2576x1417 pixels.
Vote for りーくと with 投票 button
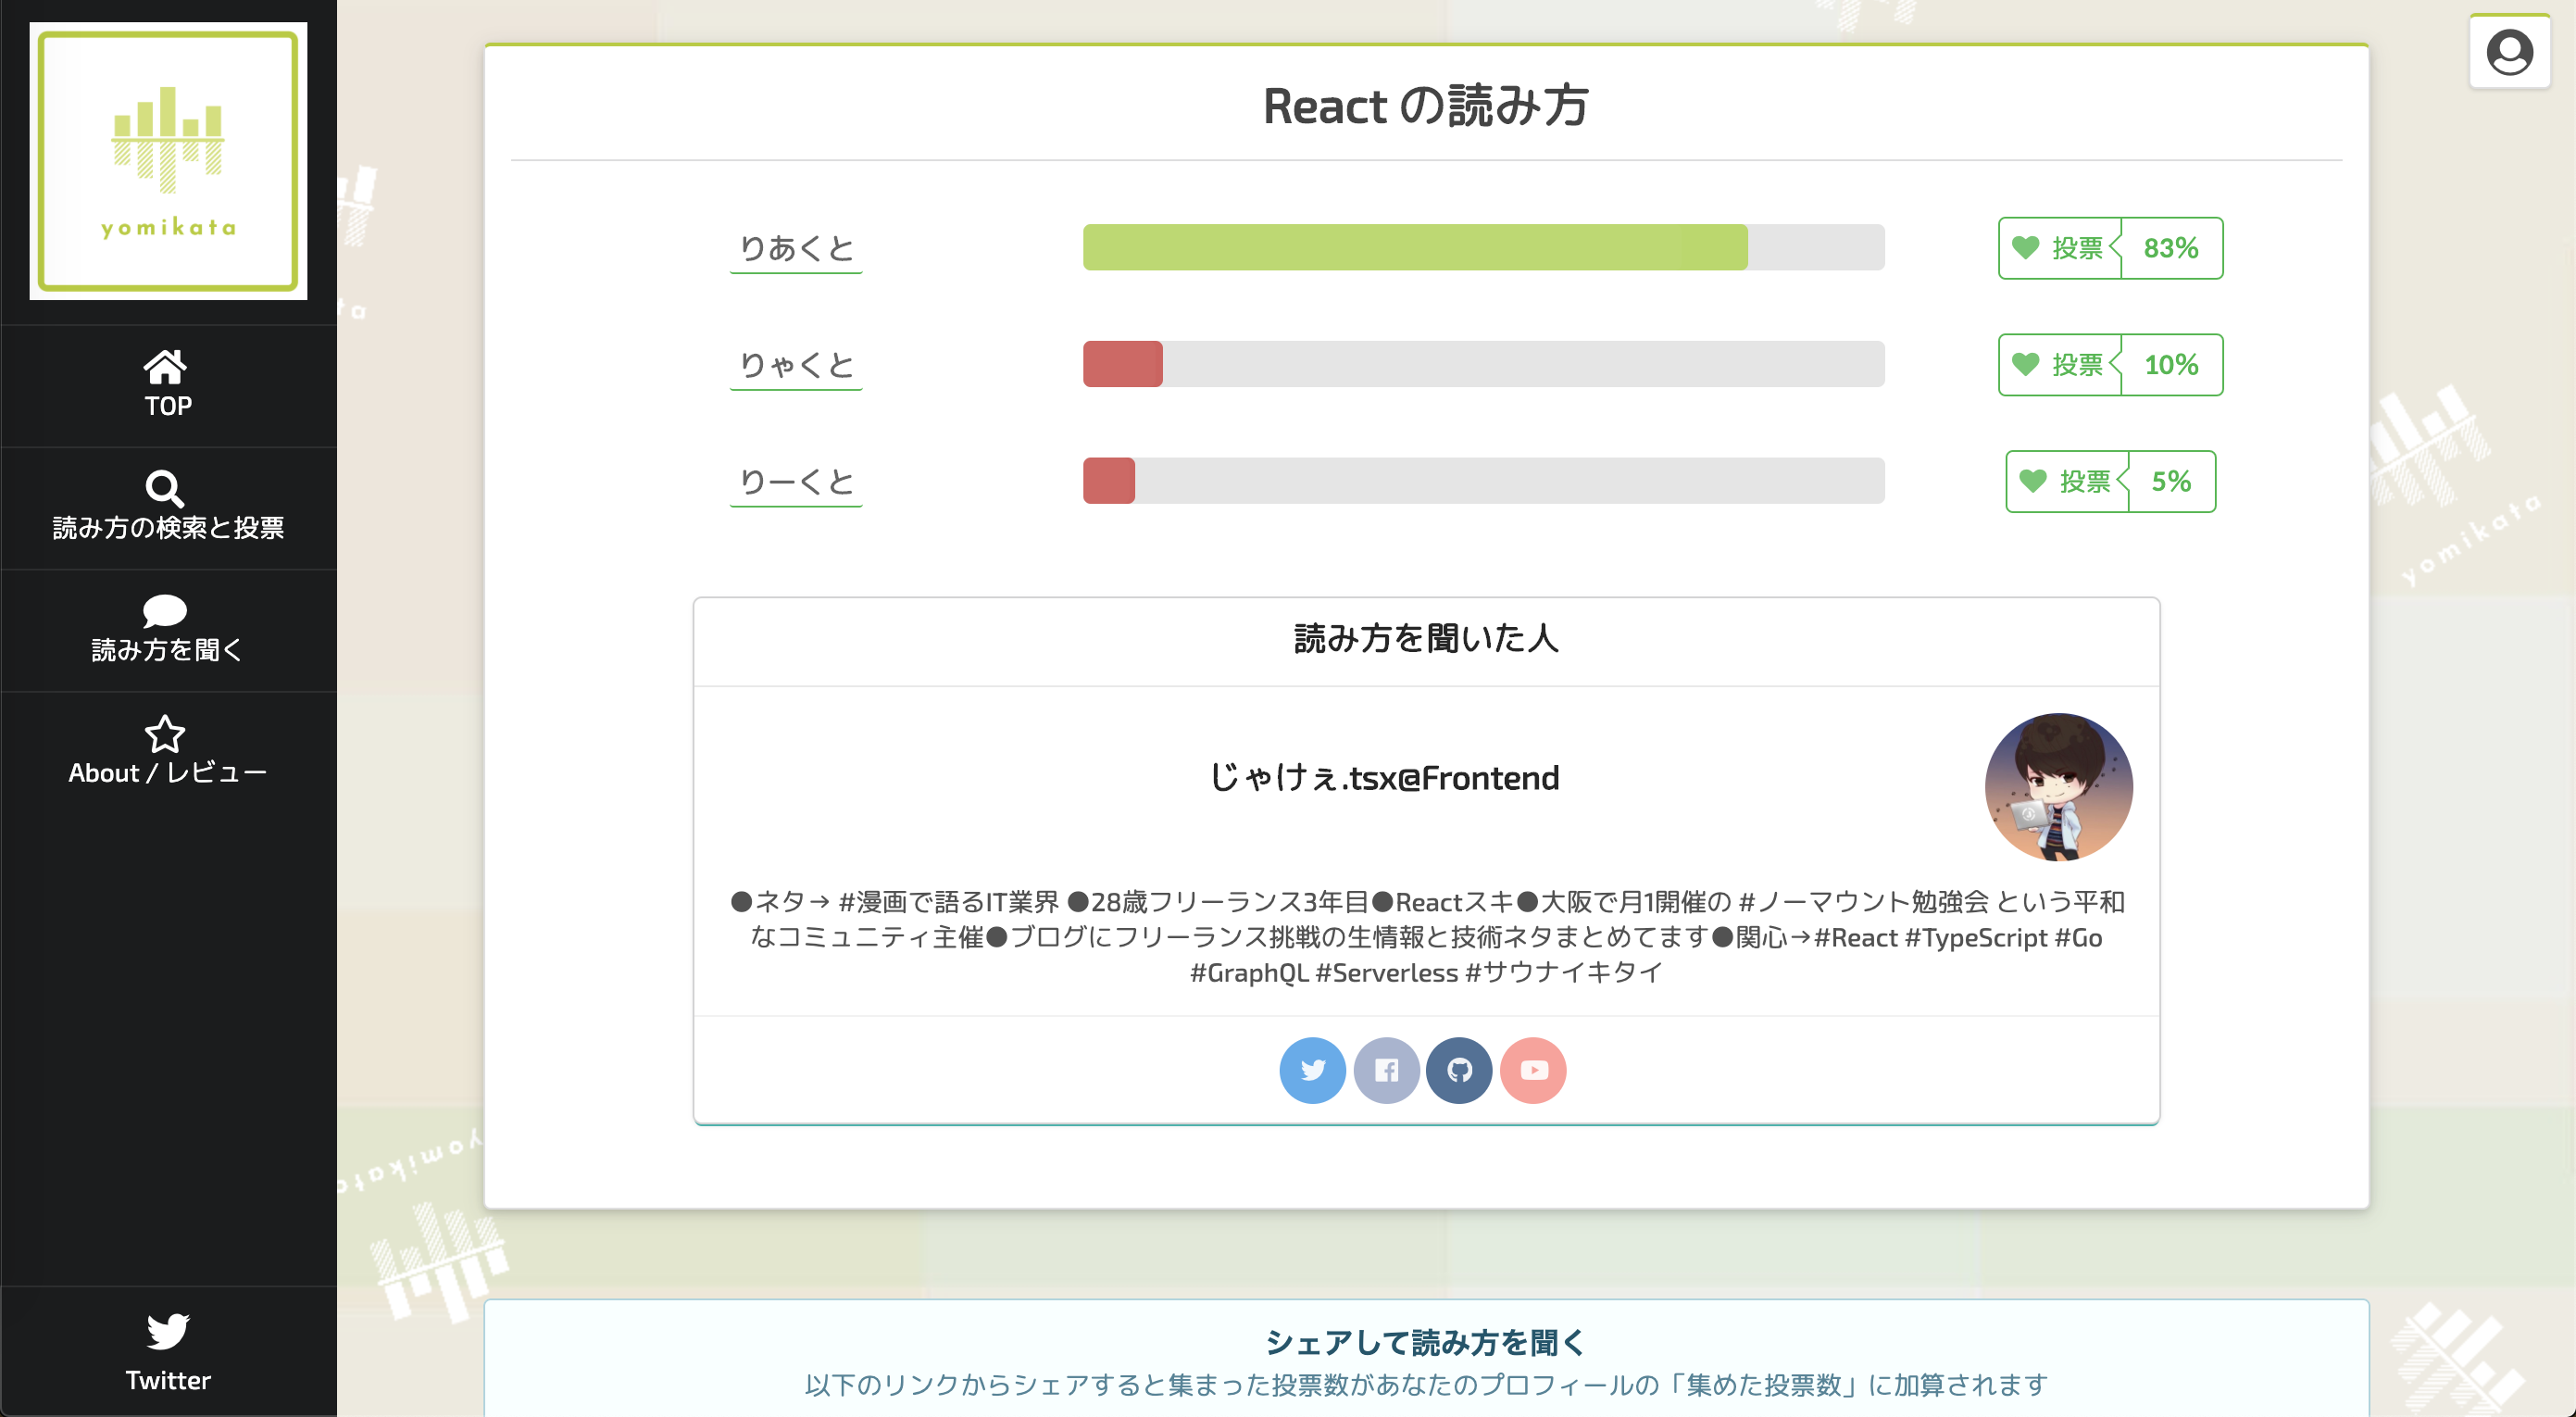point(2067,482)
